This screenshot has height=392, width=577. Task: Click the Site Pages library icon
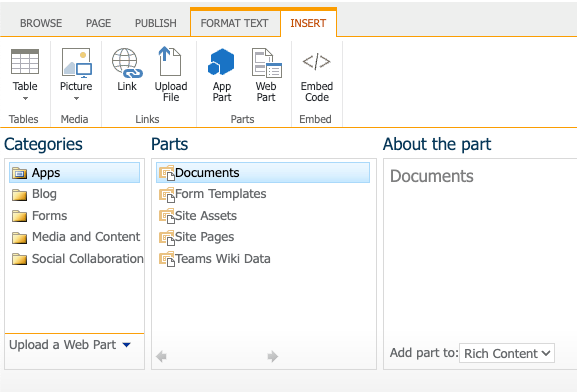click(167, 238)
